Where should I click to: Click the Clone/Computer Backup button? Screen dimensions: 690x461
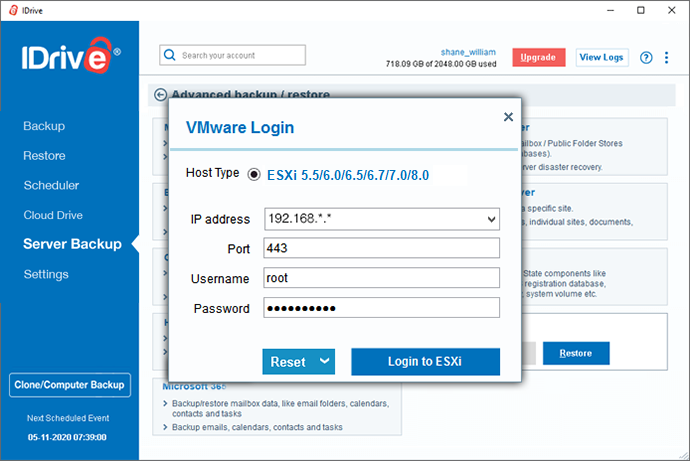pos(70,385)
